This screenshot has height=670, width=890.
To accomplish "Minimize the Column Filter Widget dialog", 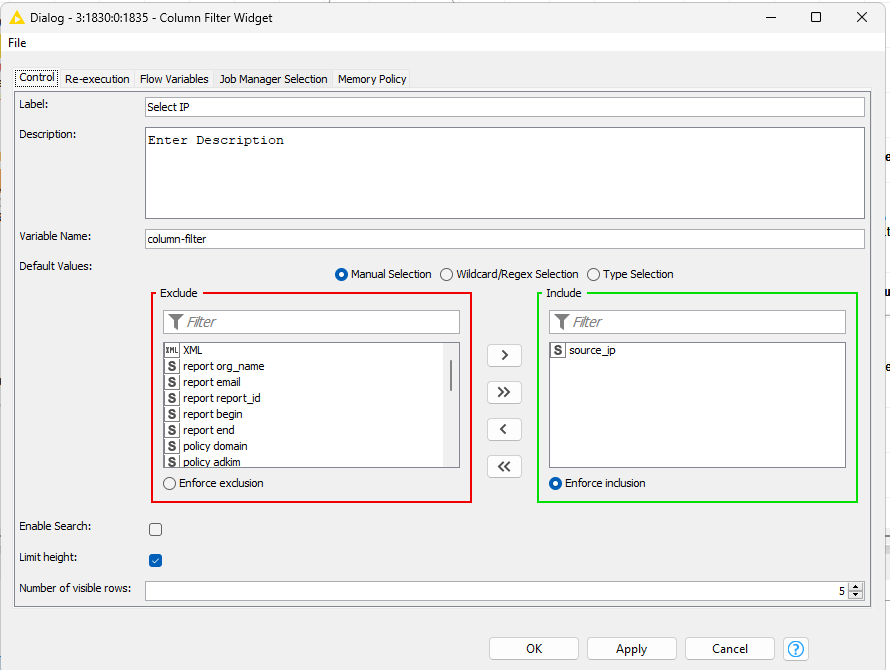I will tap(771, 17).
